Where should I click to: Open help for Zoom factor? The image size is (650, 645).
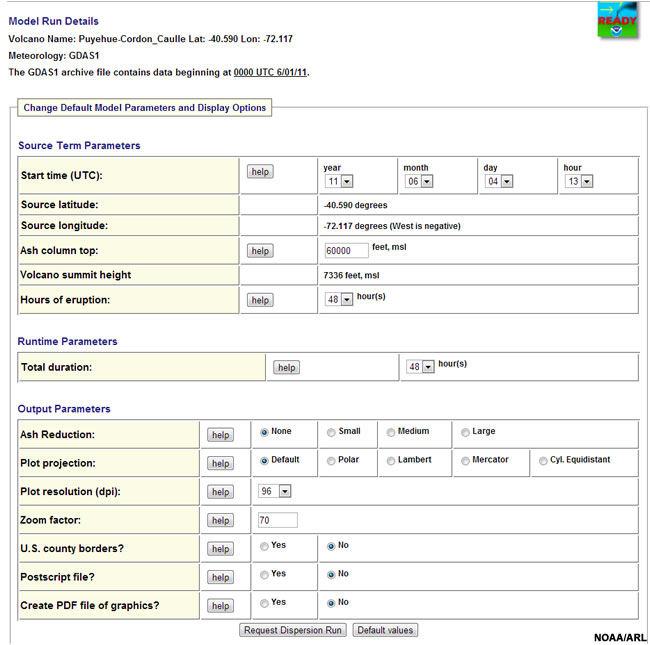[221, 520]
